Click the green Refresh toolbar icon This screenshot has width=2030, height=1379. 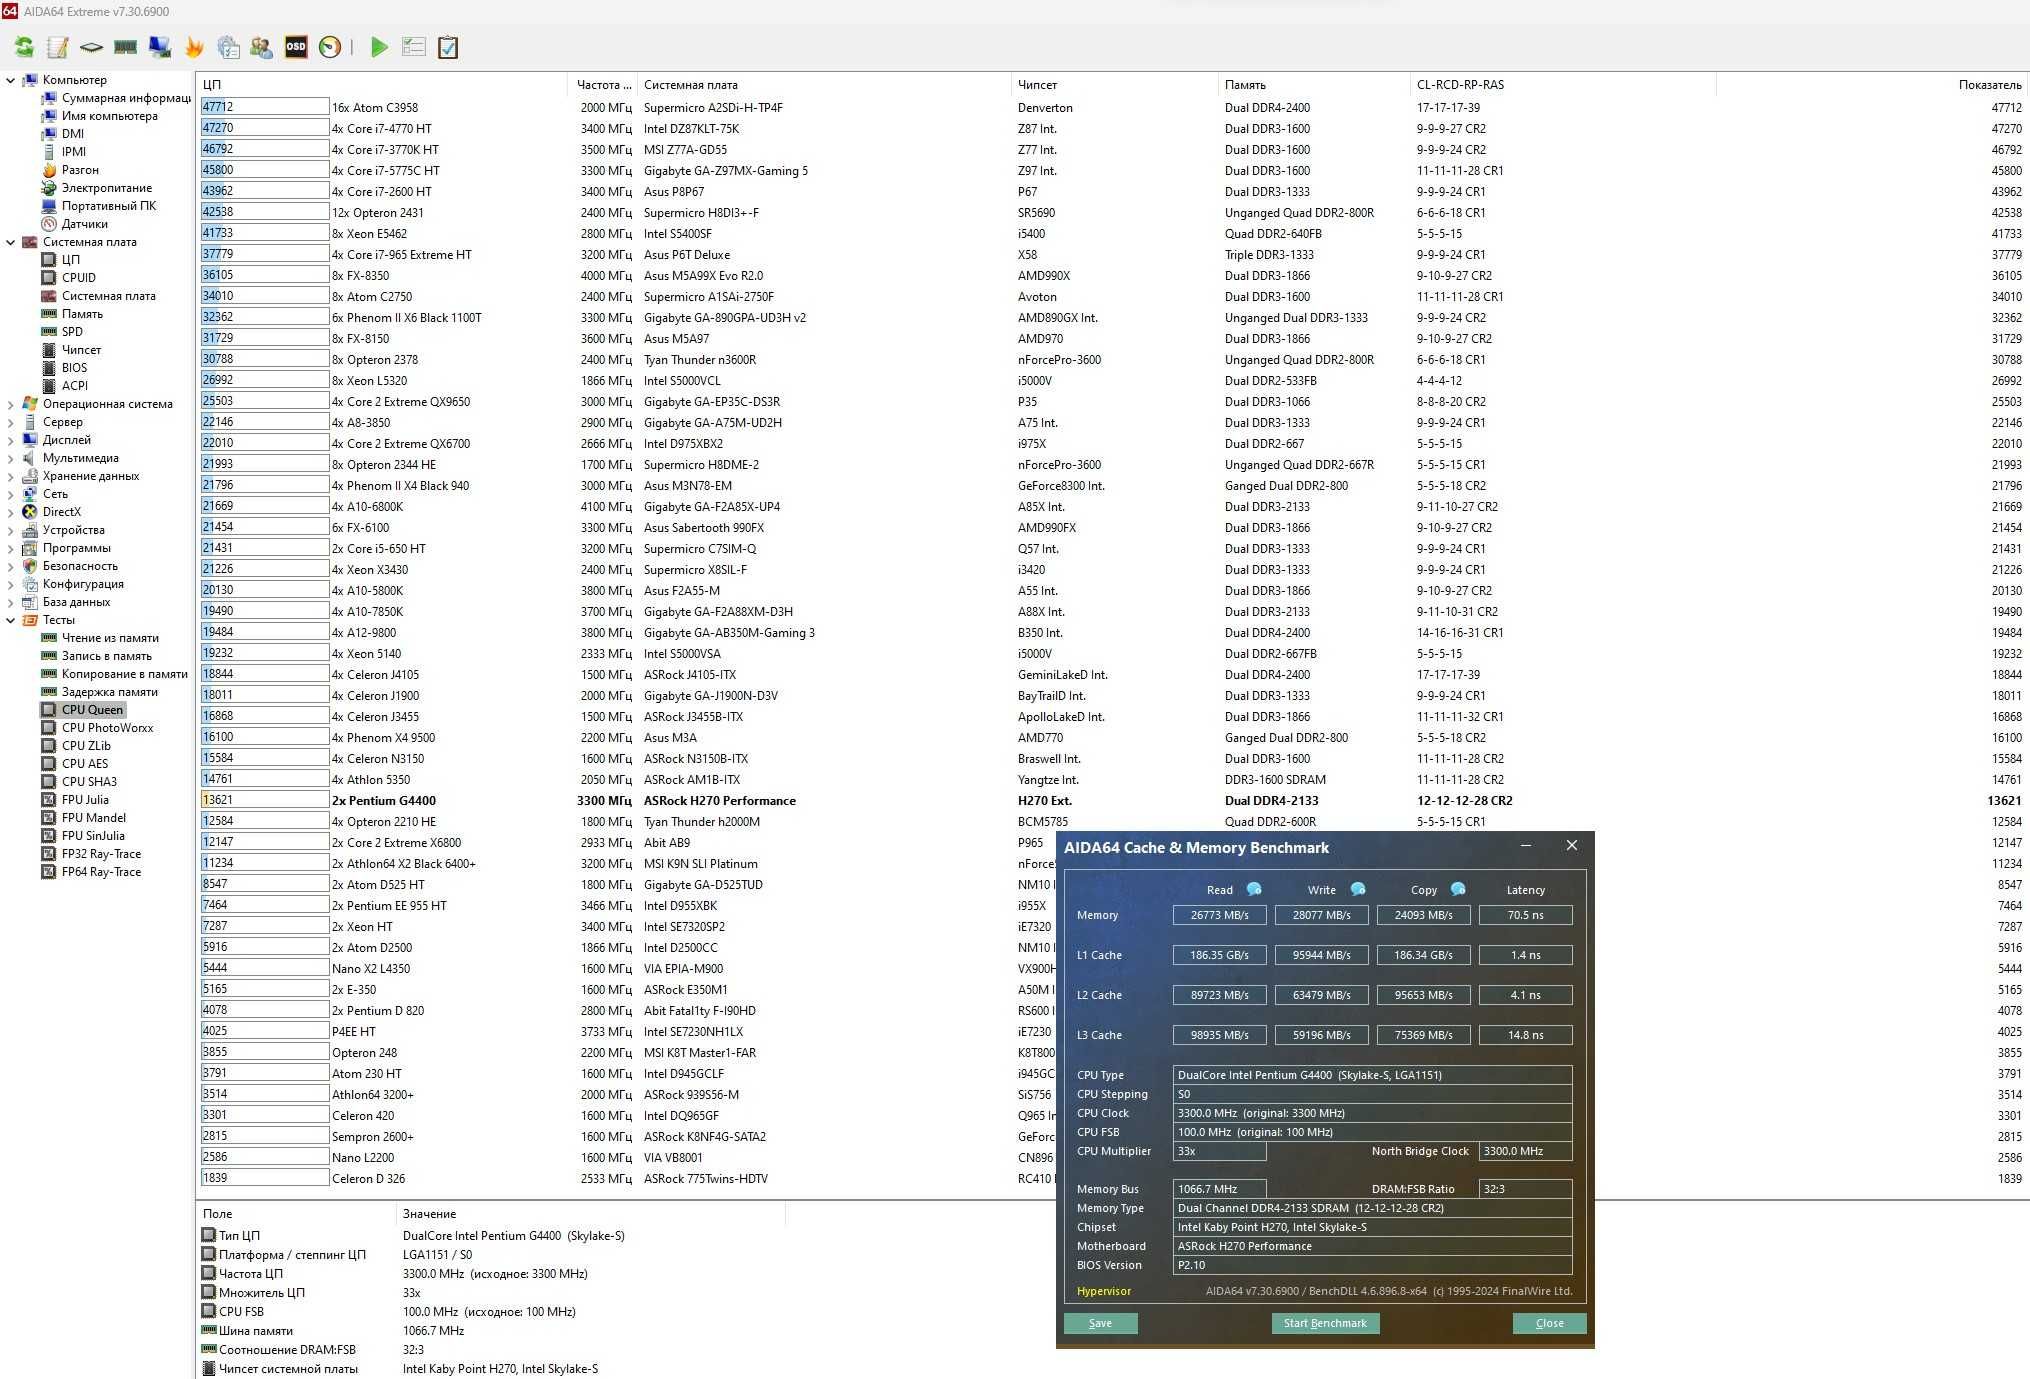tap(24, 47)
